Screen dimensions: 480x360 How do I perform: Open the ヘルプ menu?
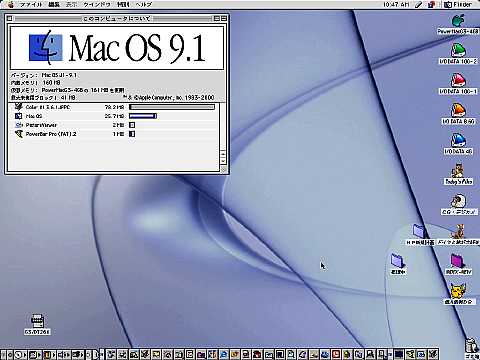click(x=144, y=5)
